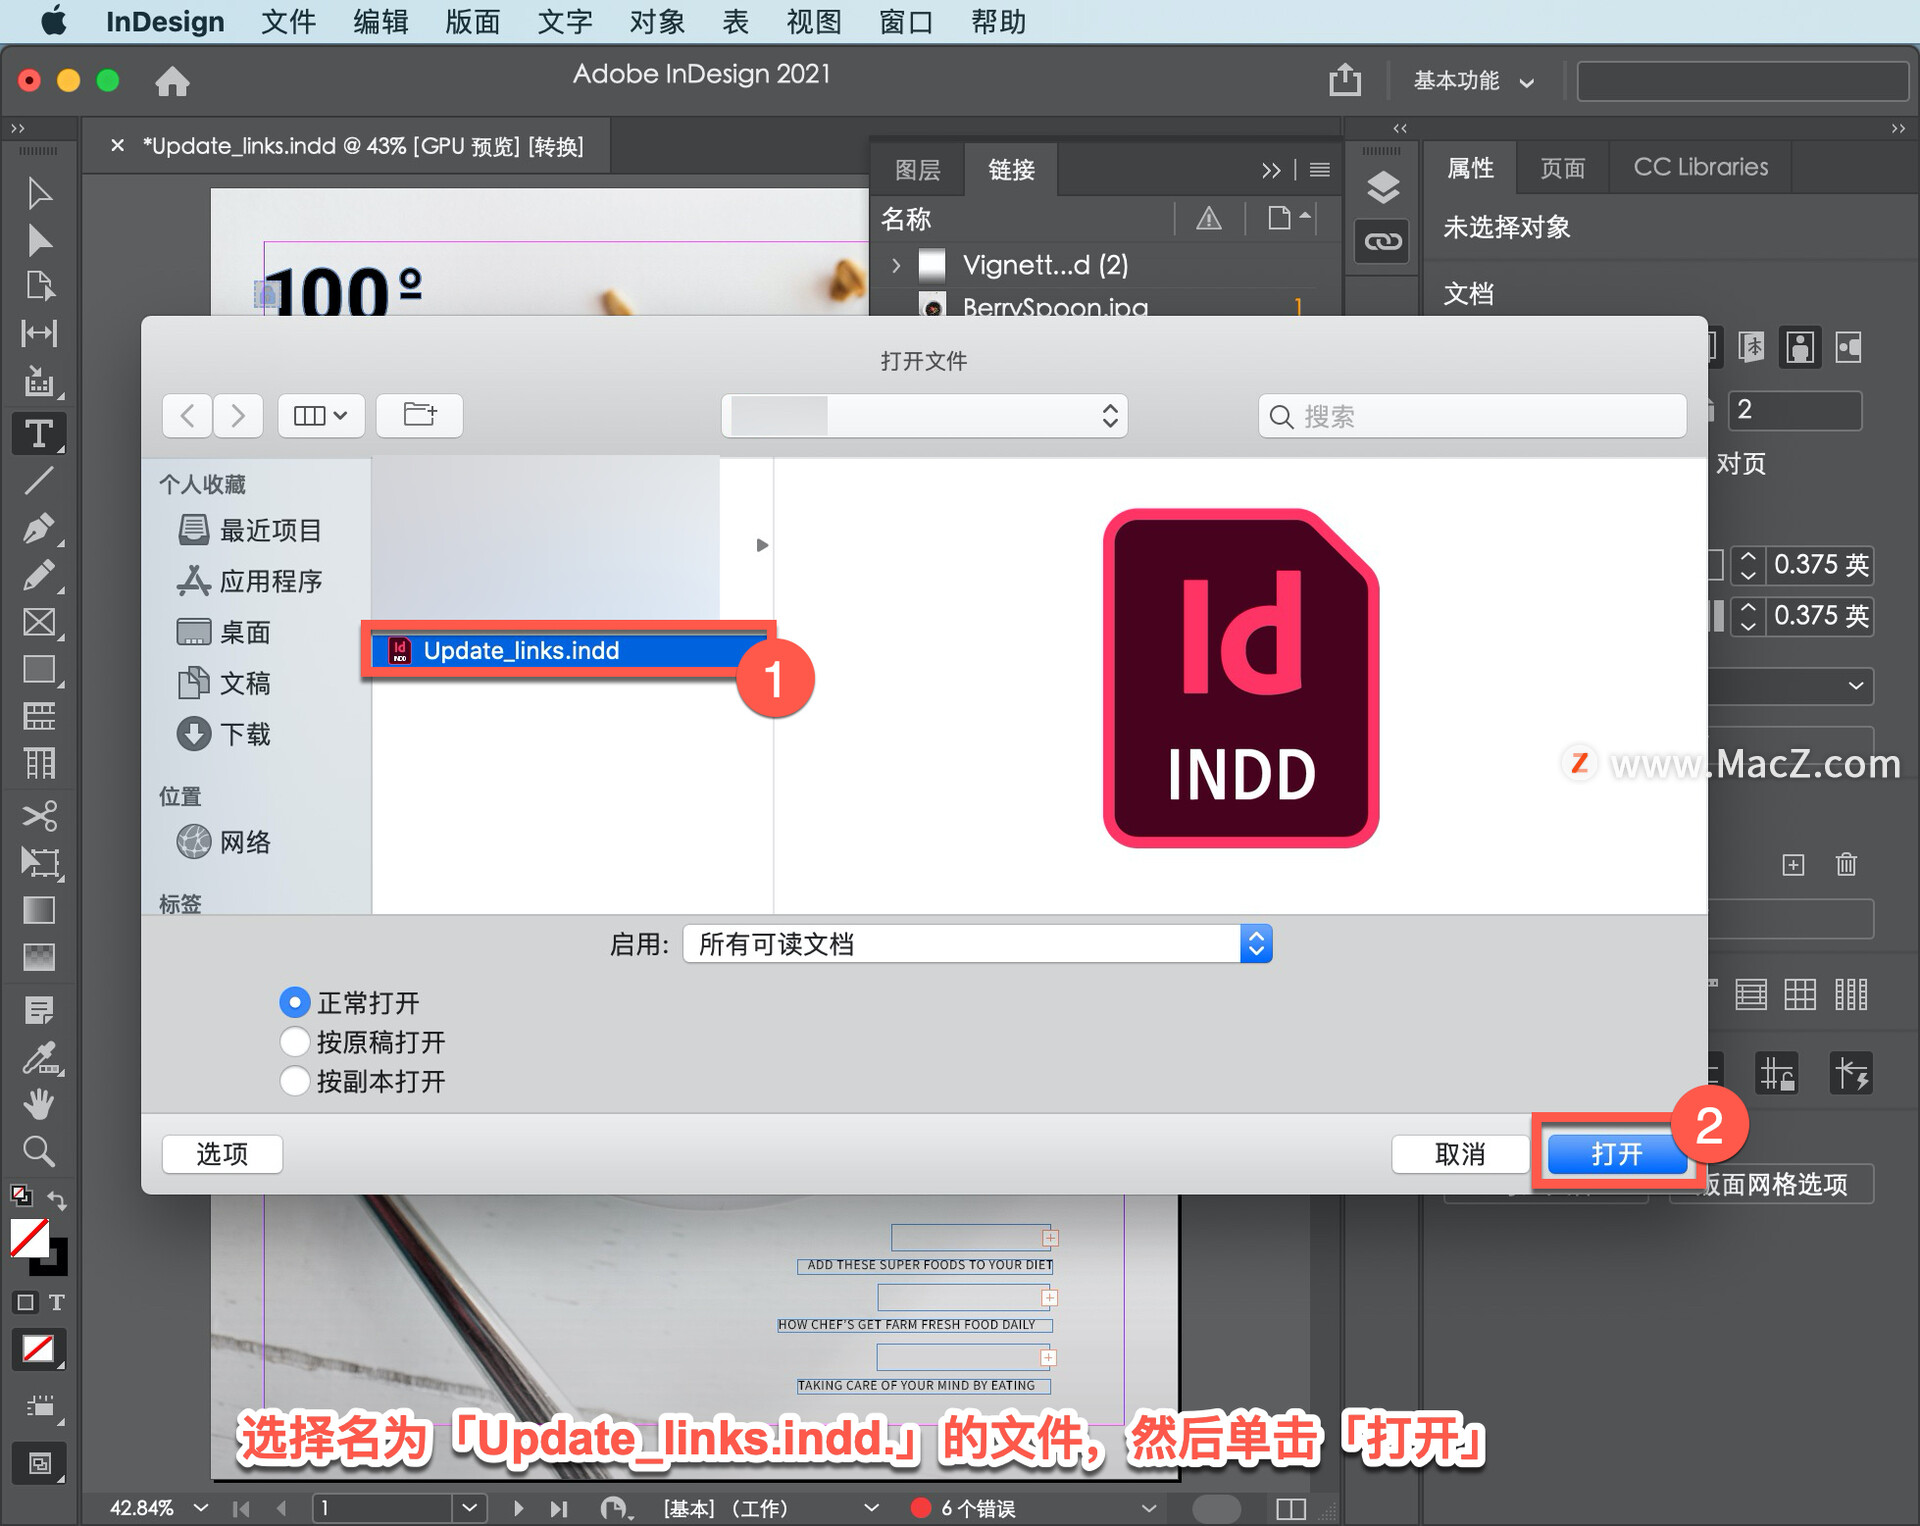Click the new folder icon in dialog
1920x1526 pixels.
pos(419,415)
